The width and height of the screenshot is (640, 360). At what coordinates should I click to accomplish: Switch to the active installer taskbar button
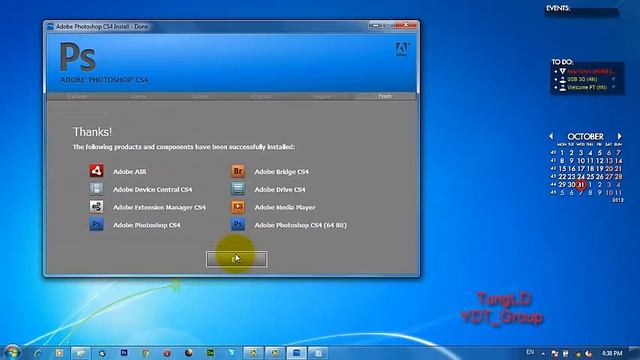coord(296,353)
